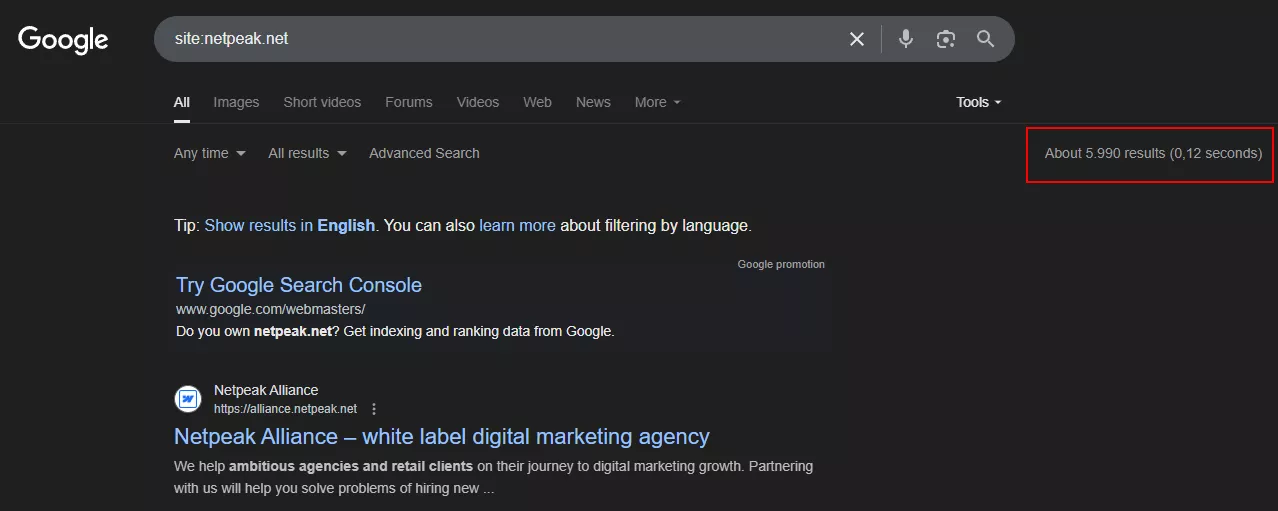Expand the More tabs dropdown
This screenshot has width=1278, height=511.
(657, 102)
